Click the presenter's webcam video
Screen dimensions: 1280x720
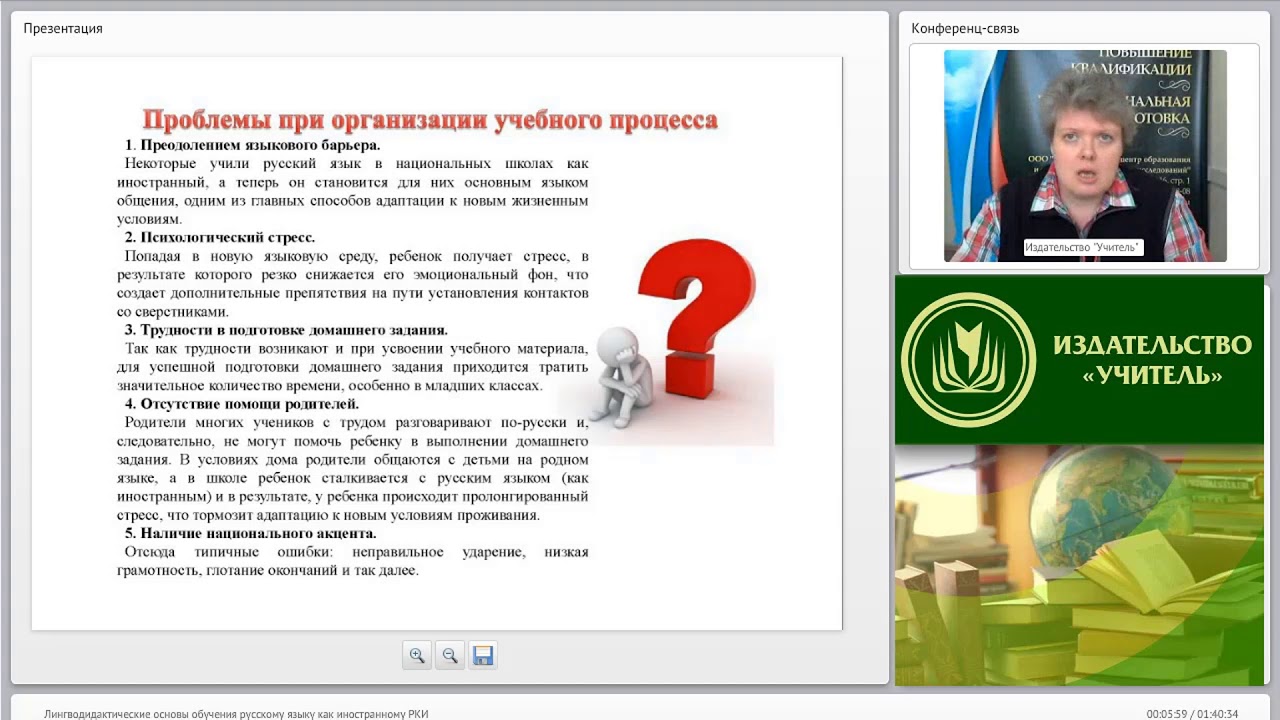1085,156
